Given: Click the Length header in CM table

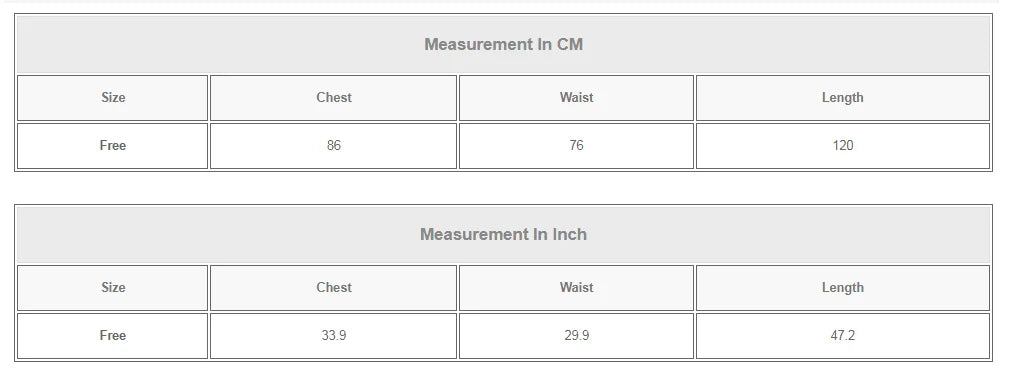Looking at the screenshot, I should point(843,98).
